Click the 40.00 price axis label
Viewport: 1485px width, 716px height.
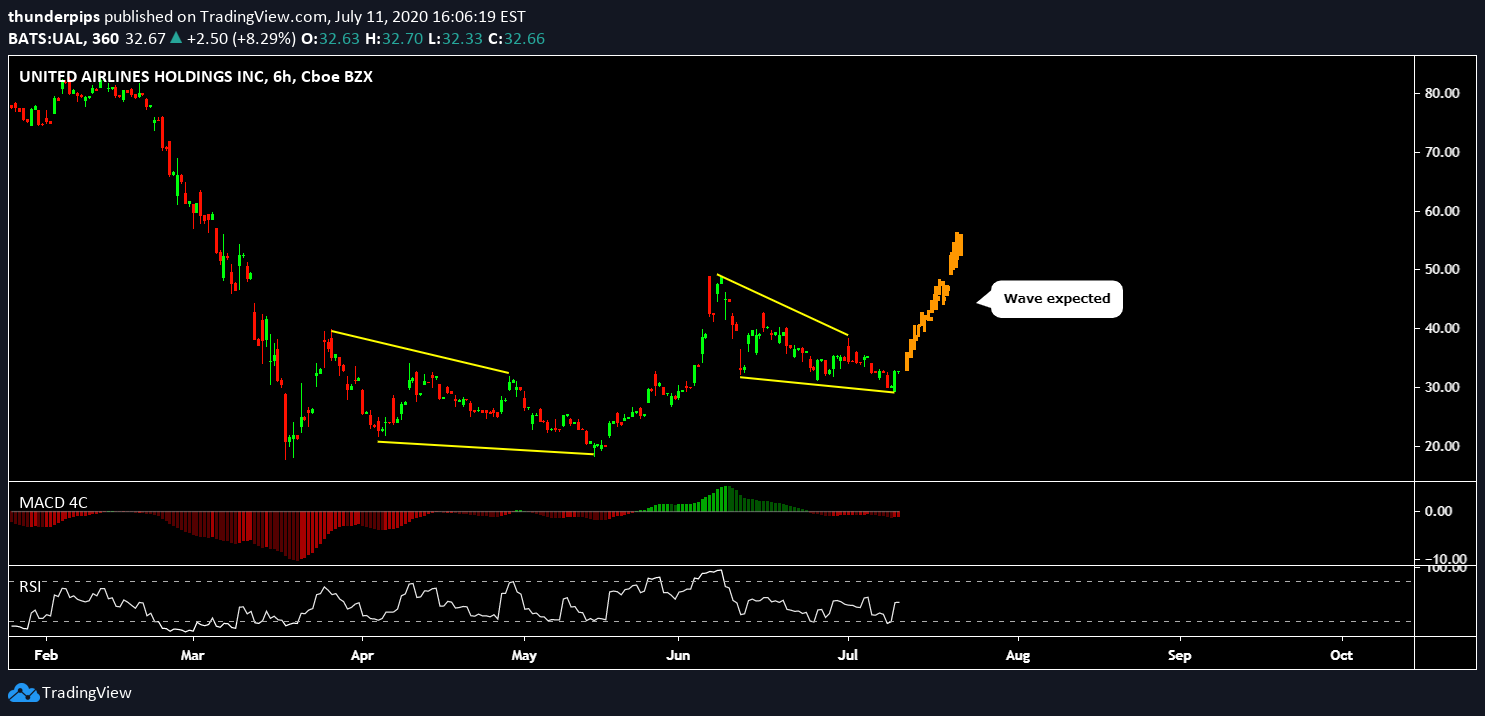tap(1444, 328)
